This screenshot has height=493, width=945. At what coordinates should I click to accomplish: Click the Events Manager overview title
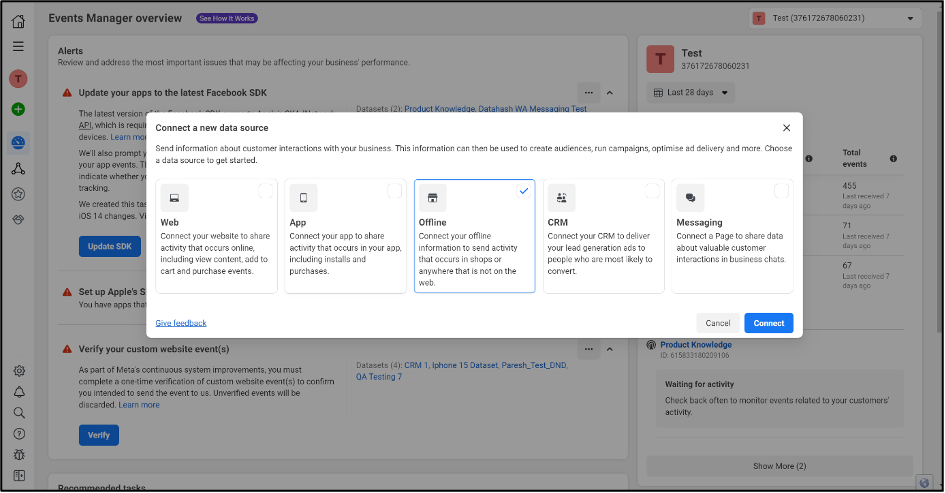coord(115,18)
